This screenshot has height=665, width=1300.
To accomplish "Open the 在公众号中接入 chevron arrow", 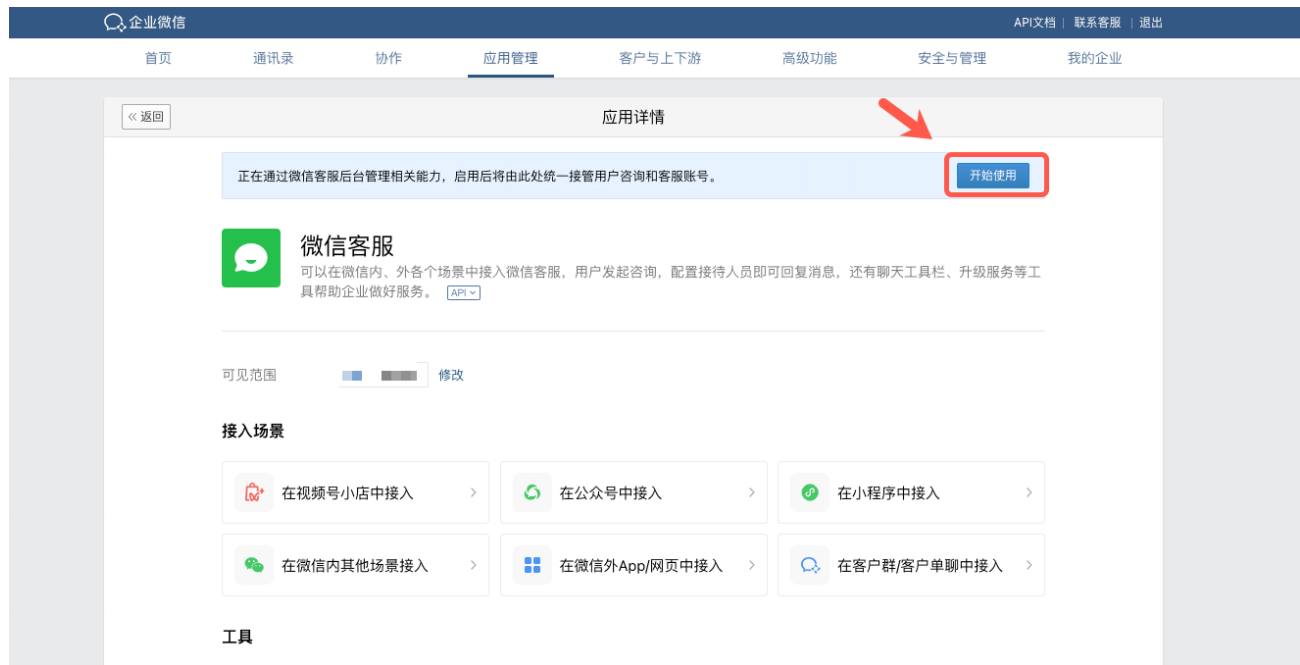I will point(751,493).
